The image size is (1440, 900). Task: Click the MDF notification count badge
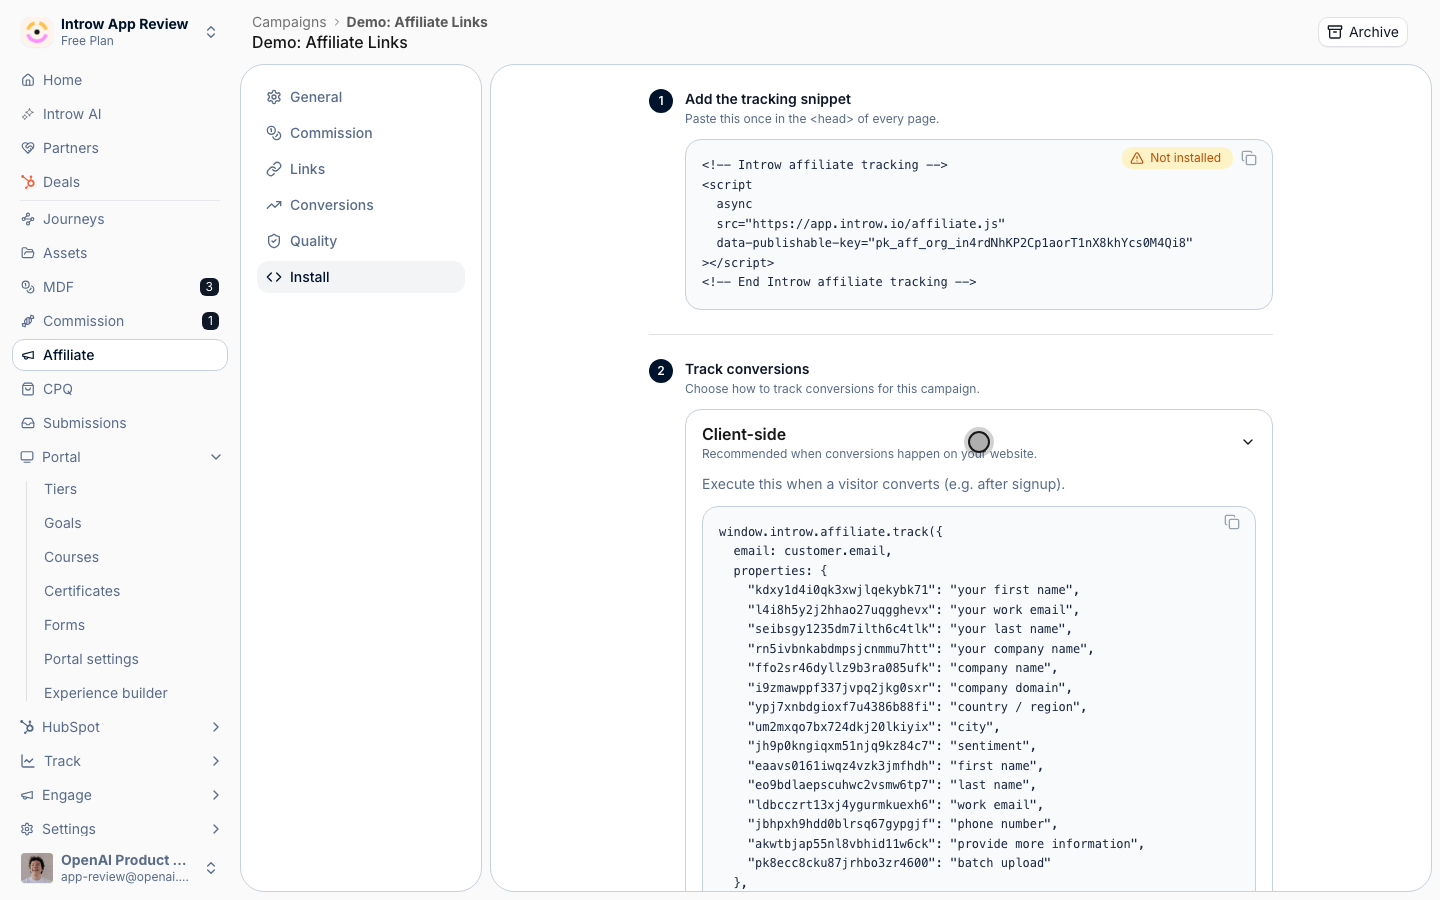tap(209, 287)
